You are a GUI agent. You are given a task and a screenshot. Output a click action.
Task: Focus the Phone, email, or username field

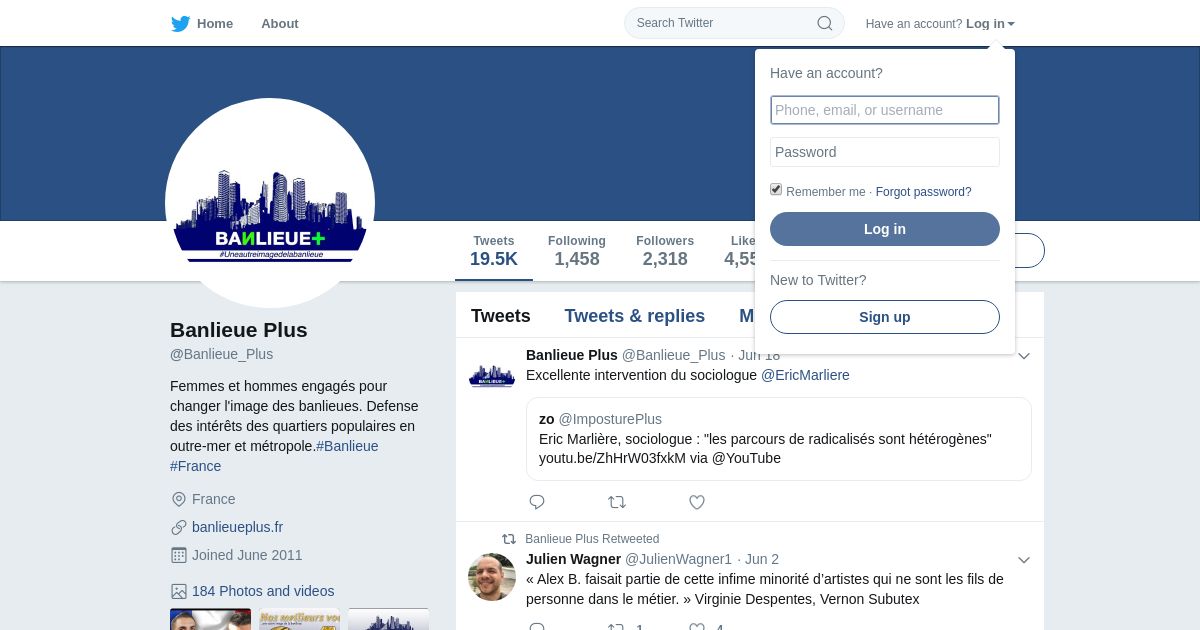pos(885,110)
